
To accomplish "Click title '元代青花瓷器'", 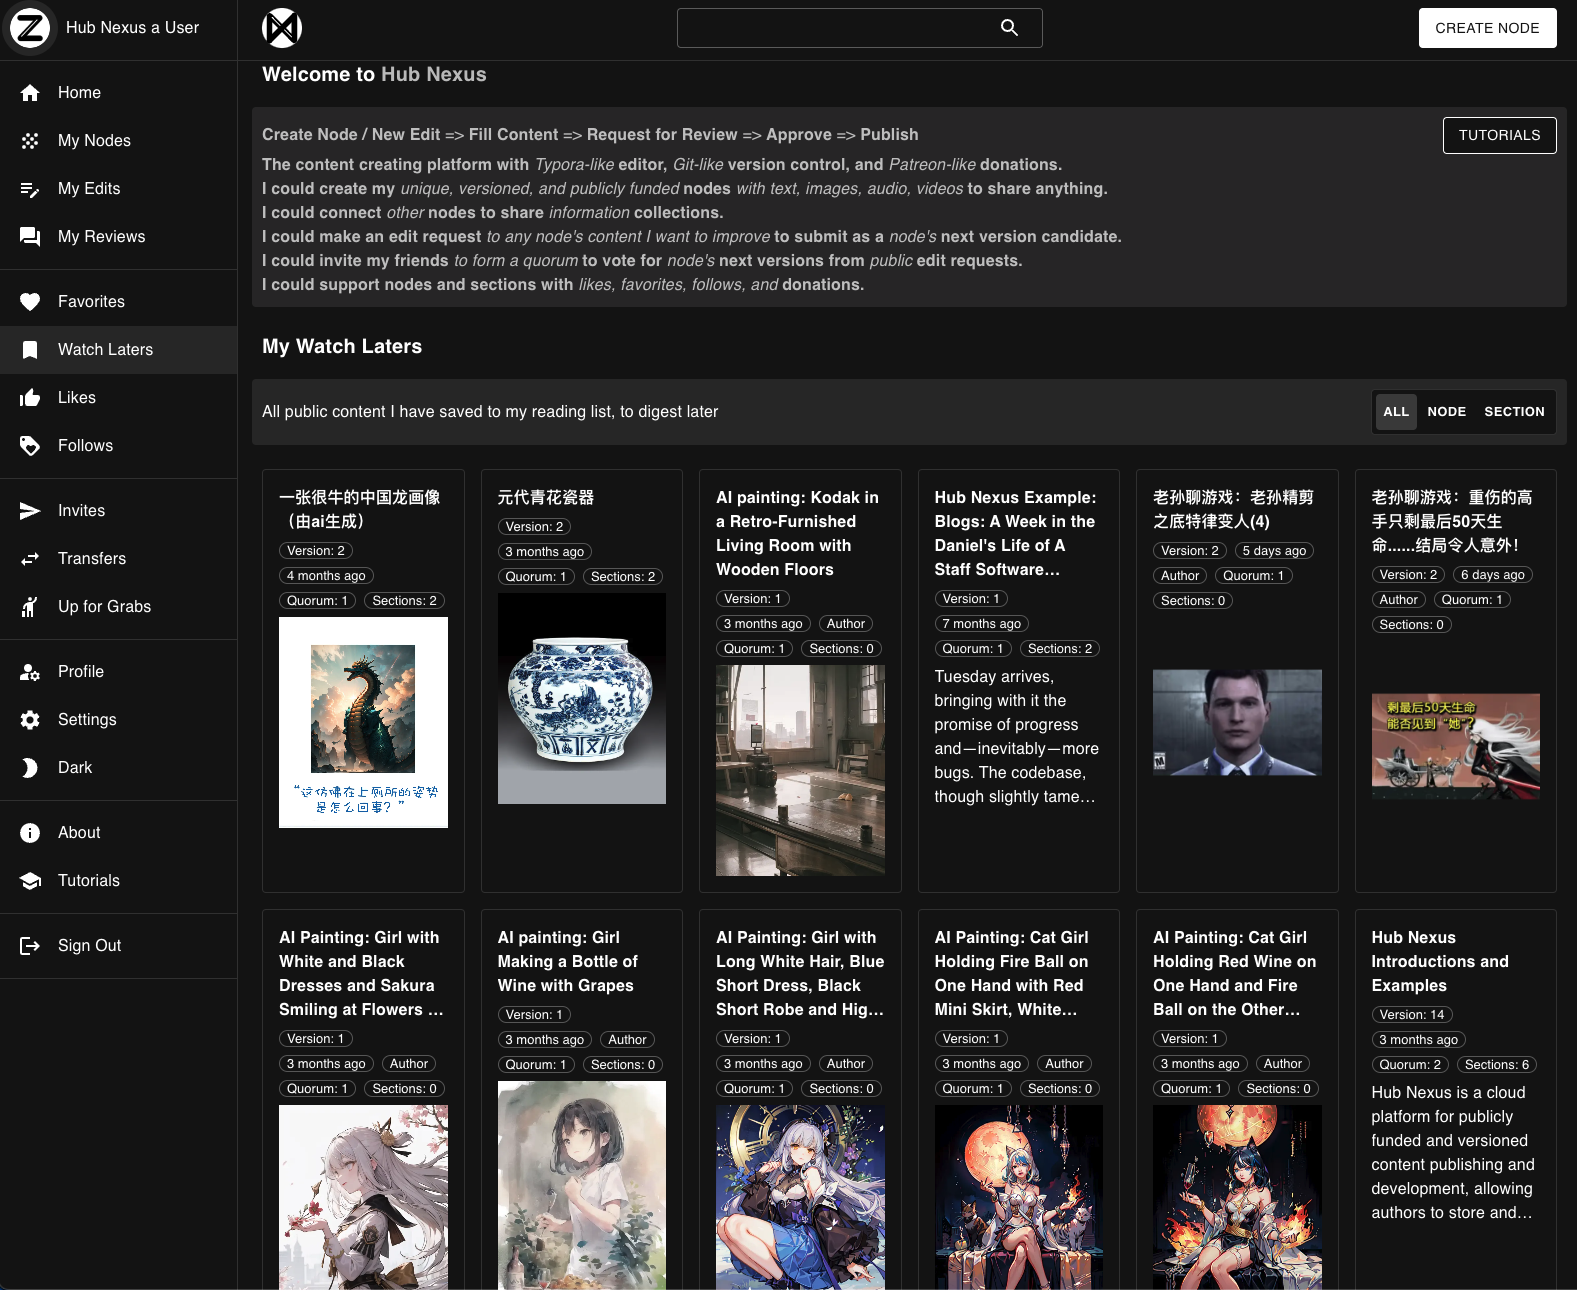I will tap(546, 497).
